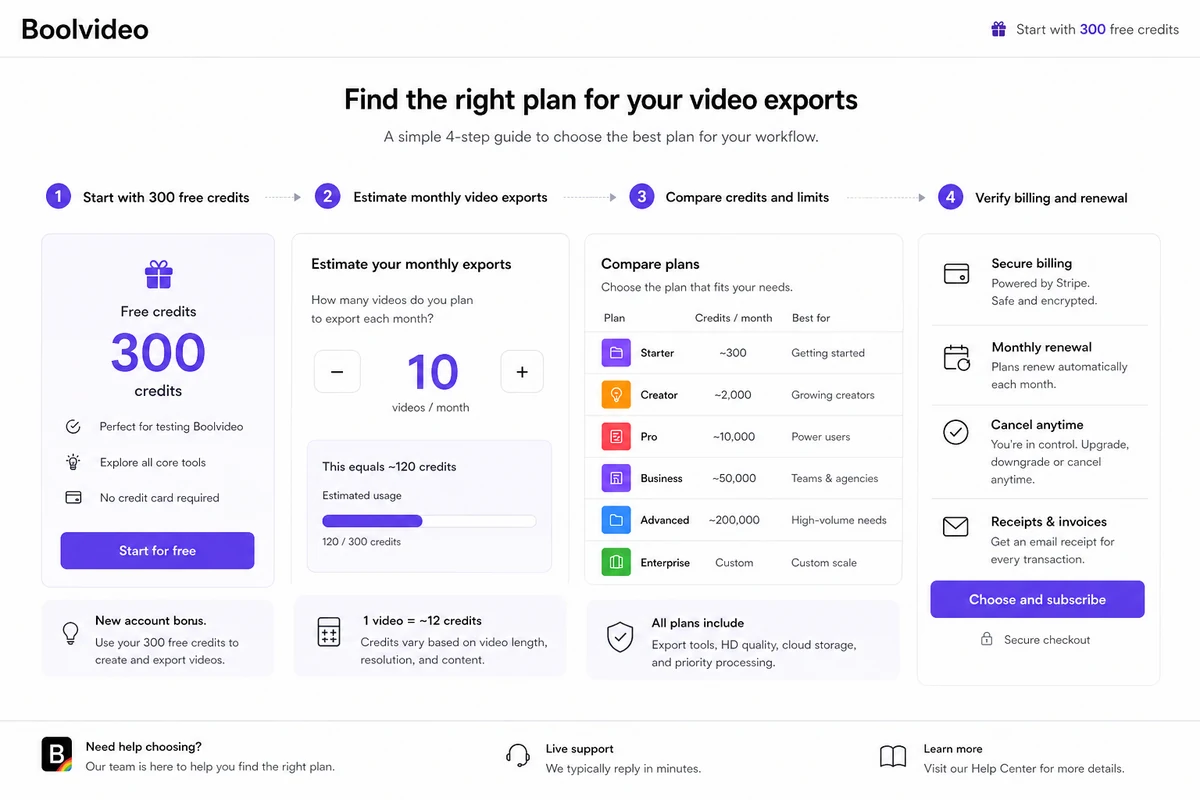Click the purple Business plan icon
Viewport: 1200px width, 800px height.
click(616, 478)
